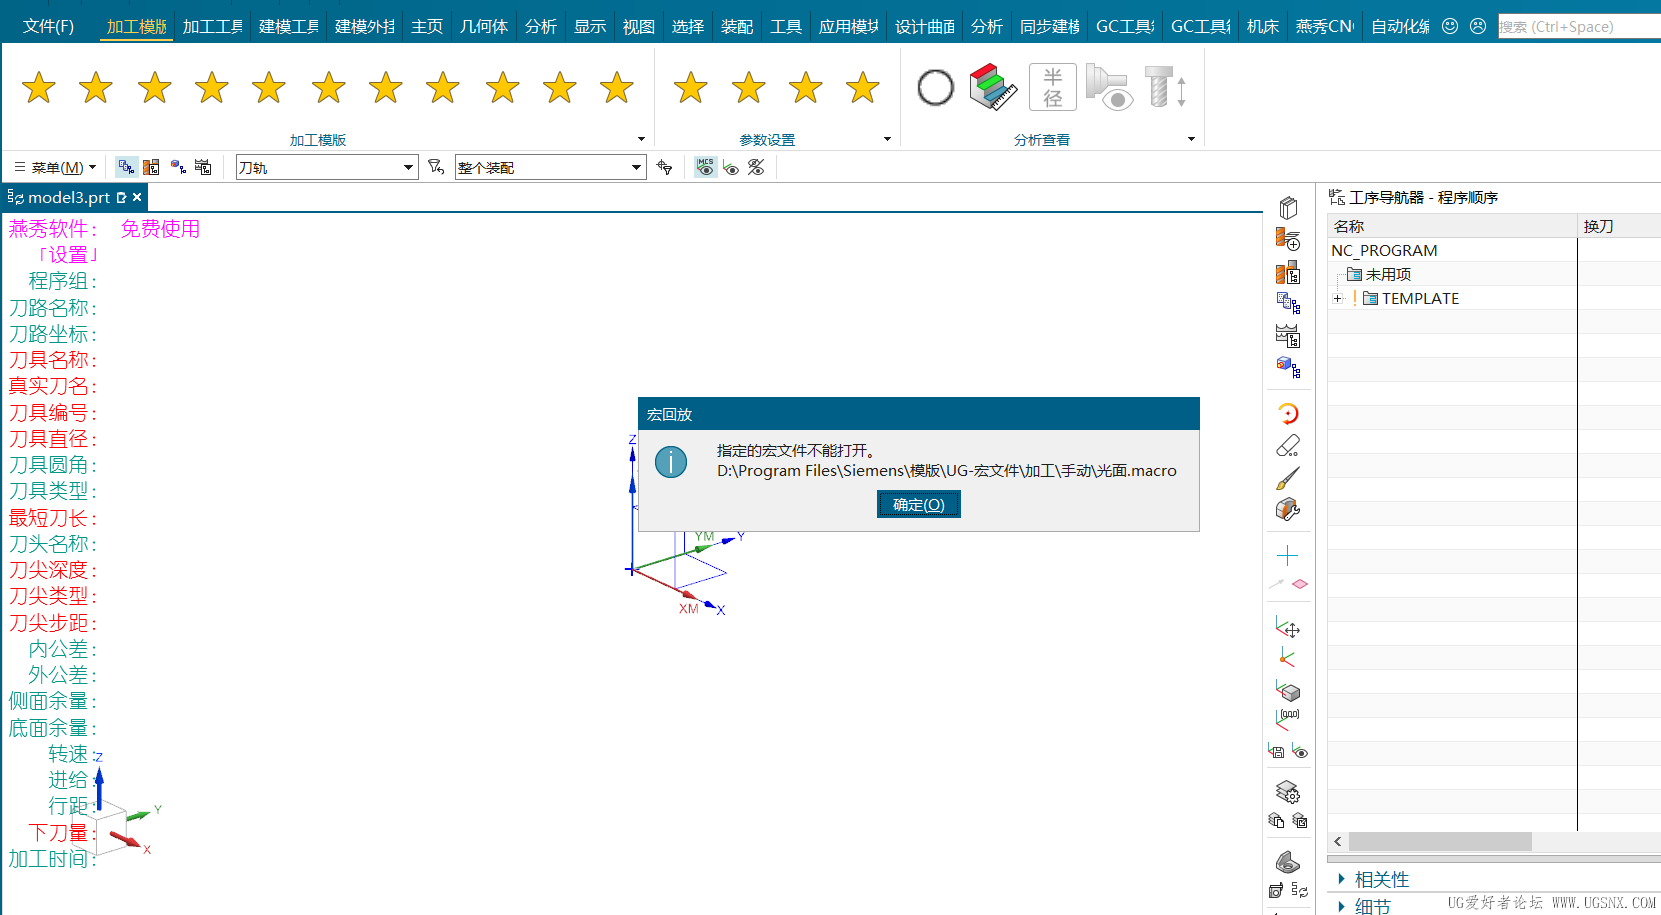1661x915 pixels.
Task: Click the tool view eye icon
Action: 1109,87
